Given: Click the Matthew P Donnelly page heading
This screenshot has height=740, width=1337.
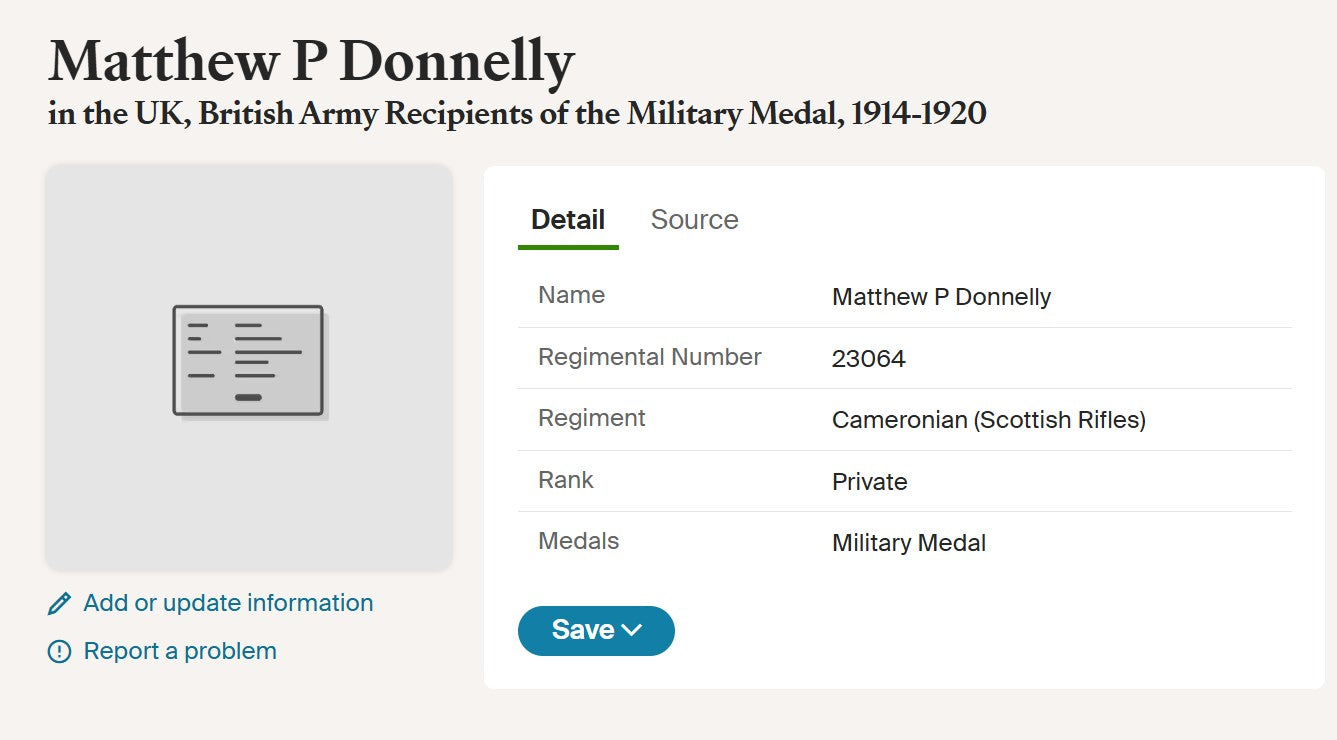Looking at the screenshot, I should pyautogui.click(x=310, y=60).
